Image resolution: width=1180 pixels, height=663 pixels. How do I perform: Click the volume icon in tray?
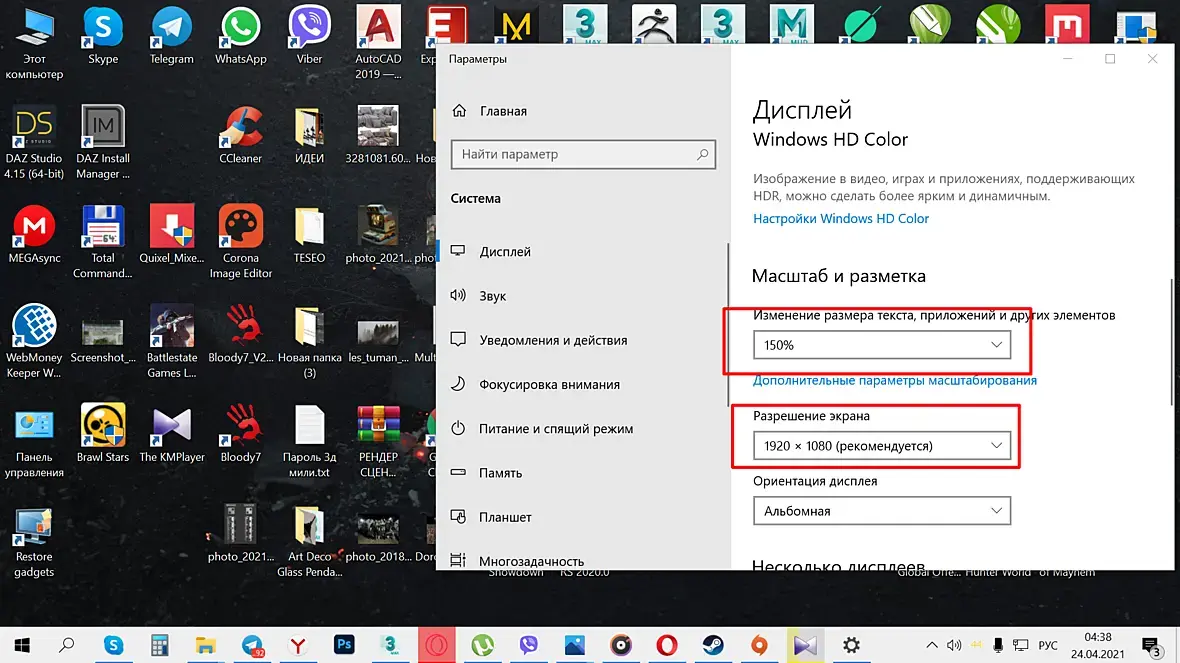[954, 645]
